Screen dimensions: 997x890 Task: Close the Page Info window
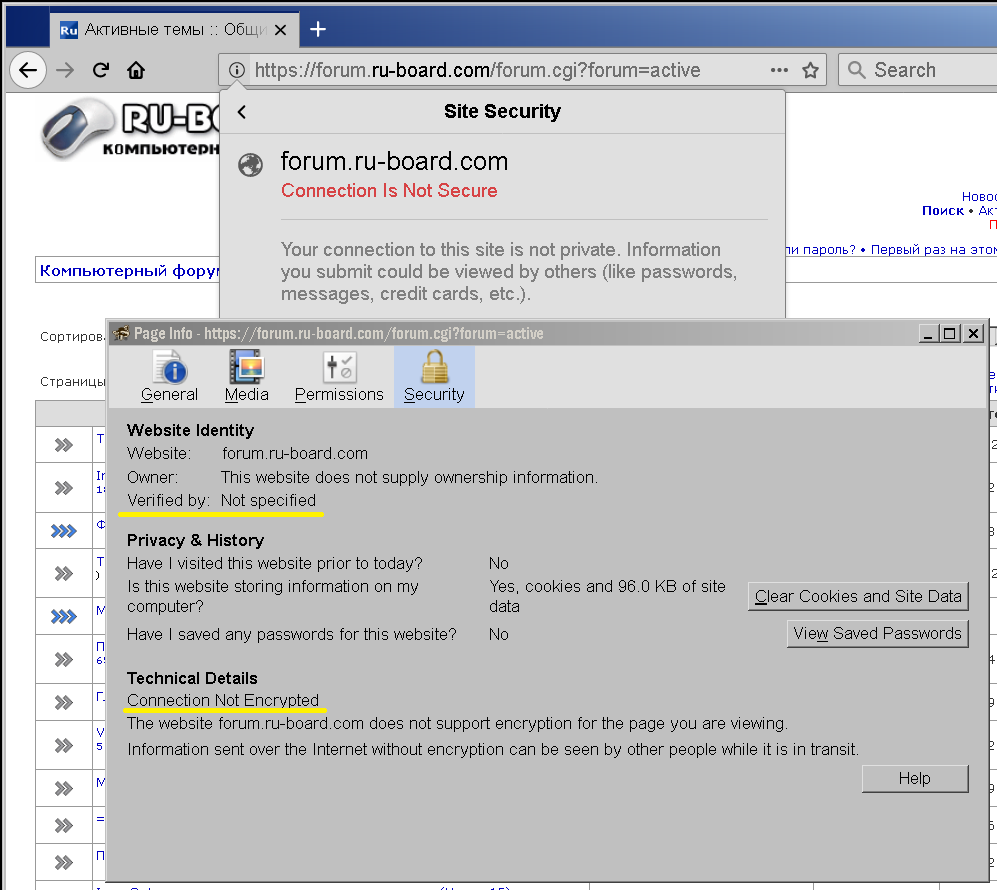point(973,334)
